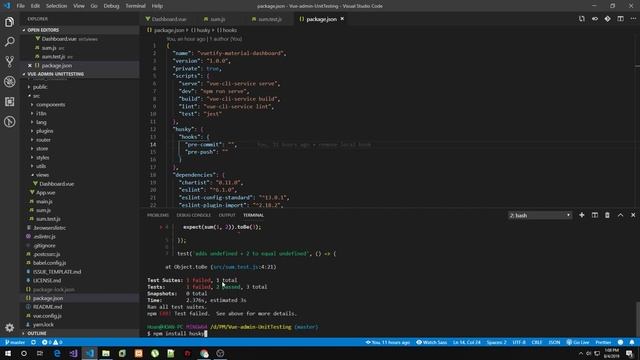Open the Explorer view in activity bar
The height and width of the screenshot is (360, 640).
[9, 22]
